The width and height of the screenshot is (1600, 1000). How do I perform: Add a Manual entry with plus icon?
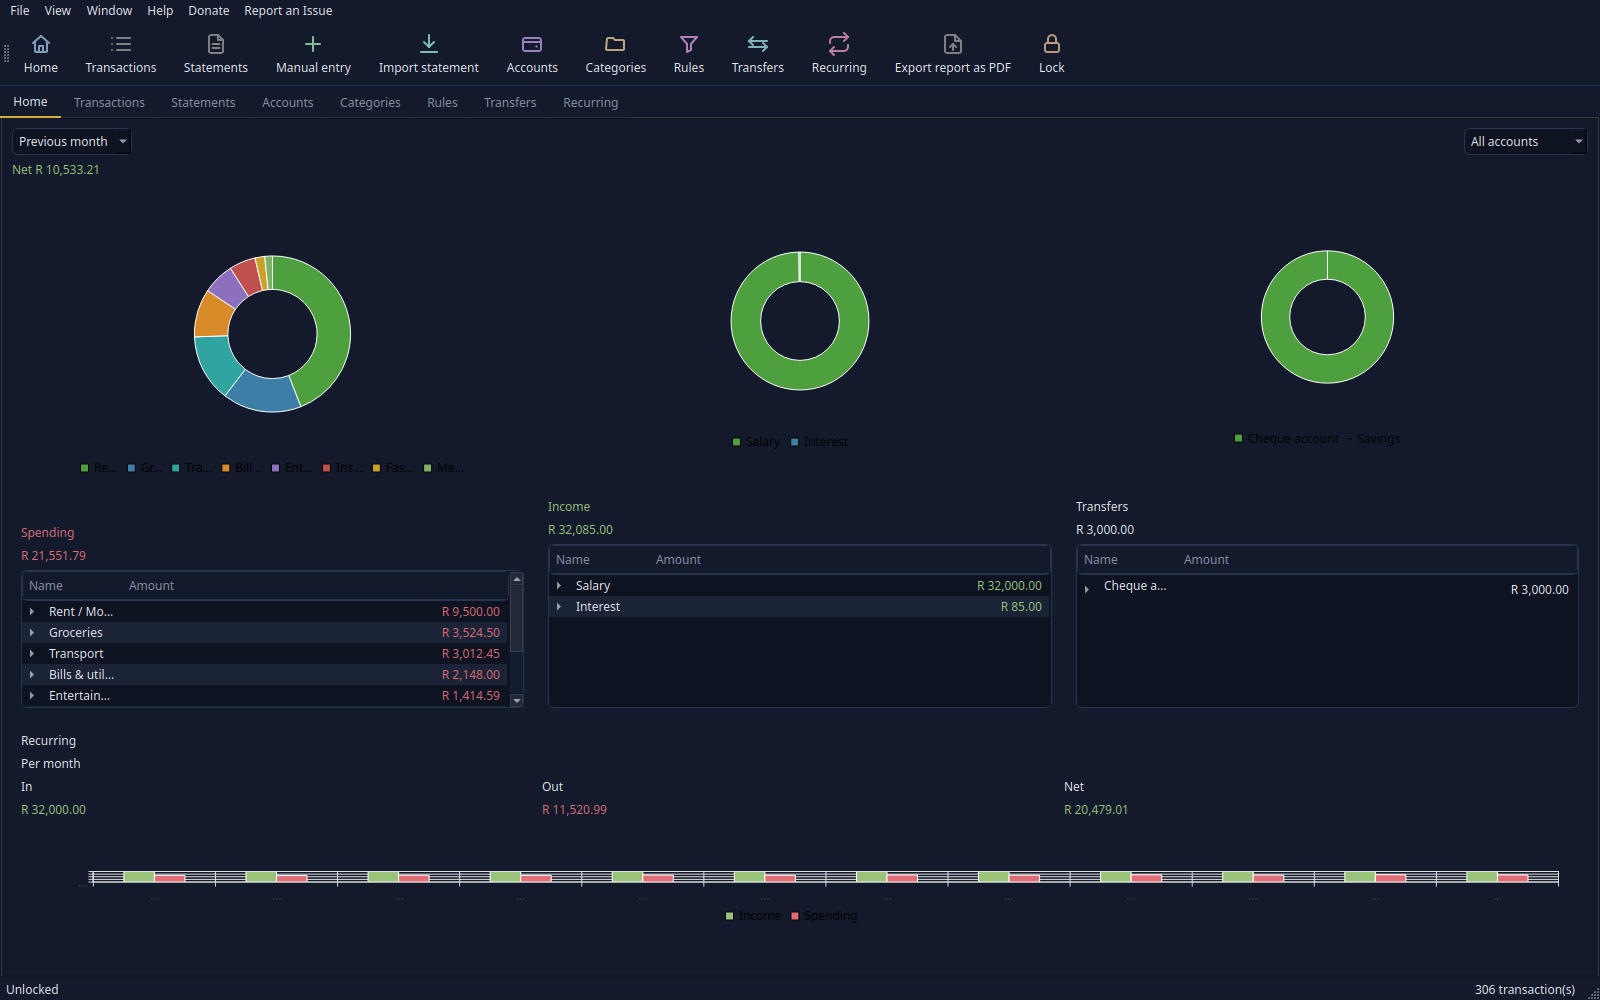[313, 44]
